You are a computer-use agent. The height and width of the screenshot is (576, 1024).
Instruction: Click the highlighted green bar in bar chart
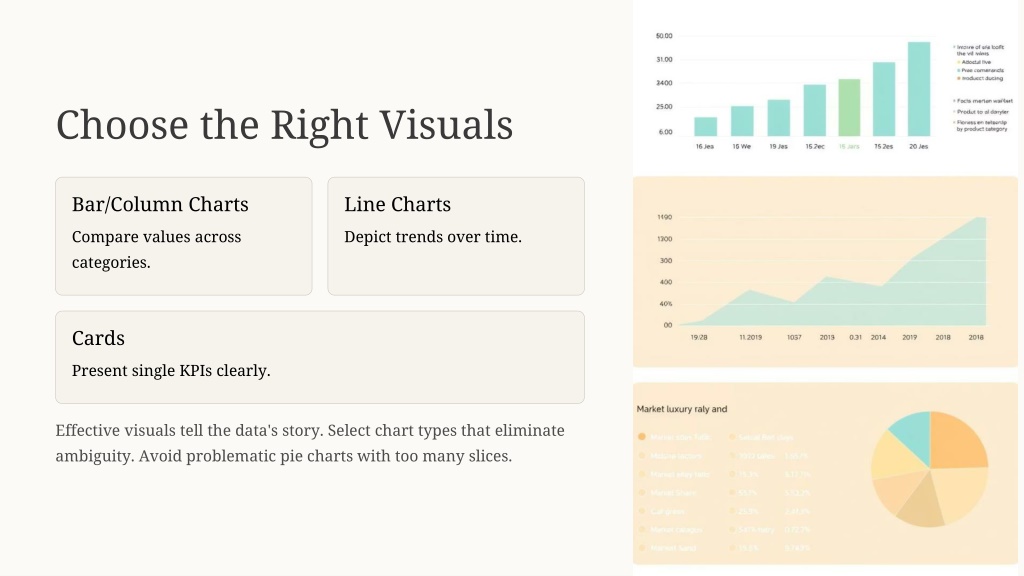[849, 108]
